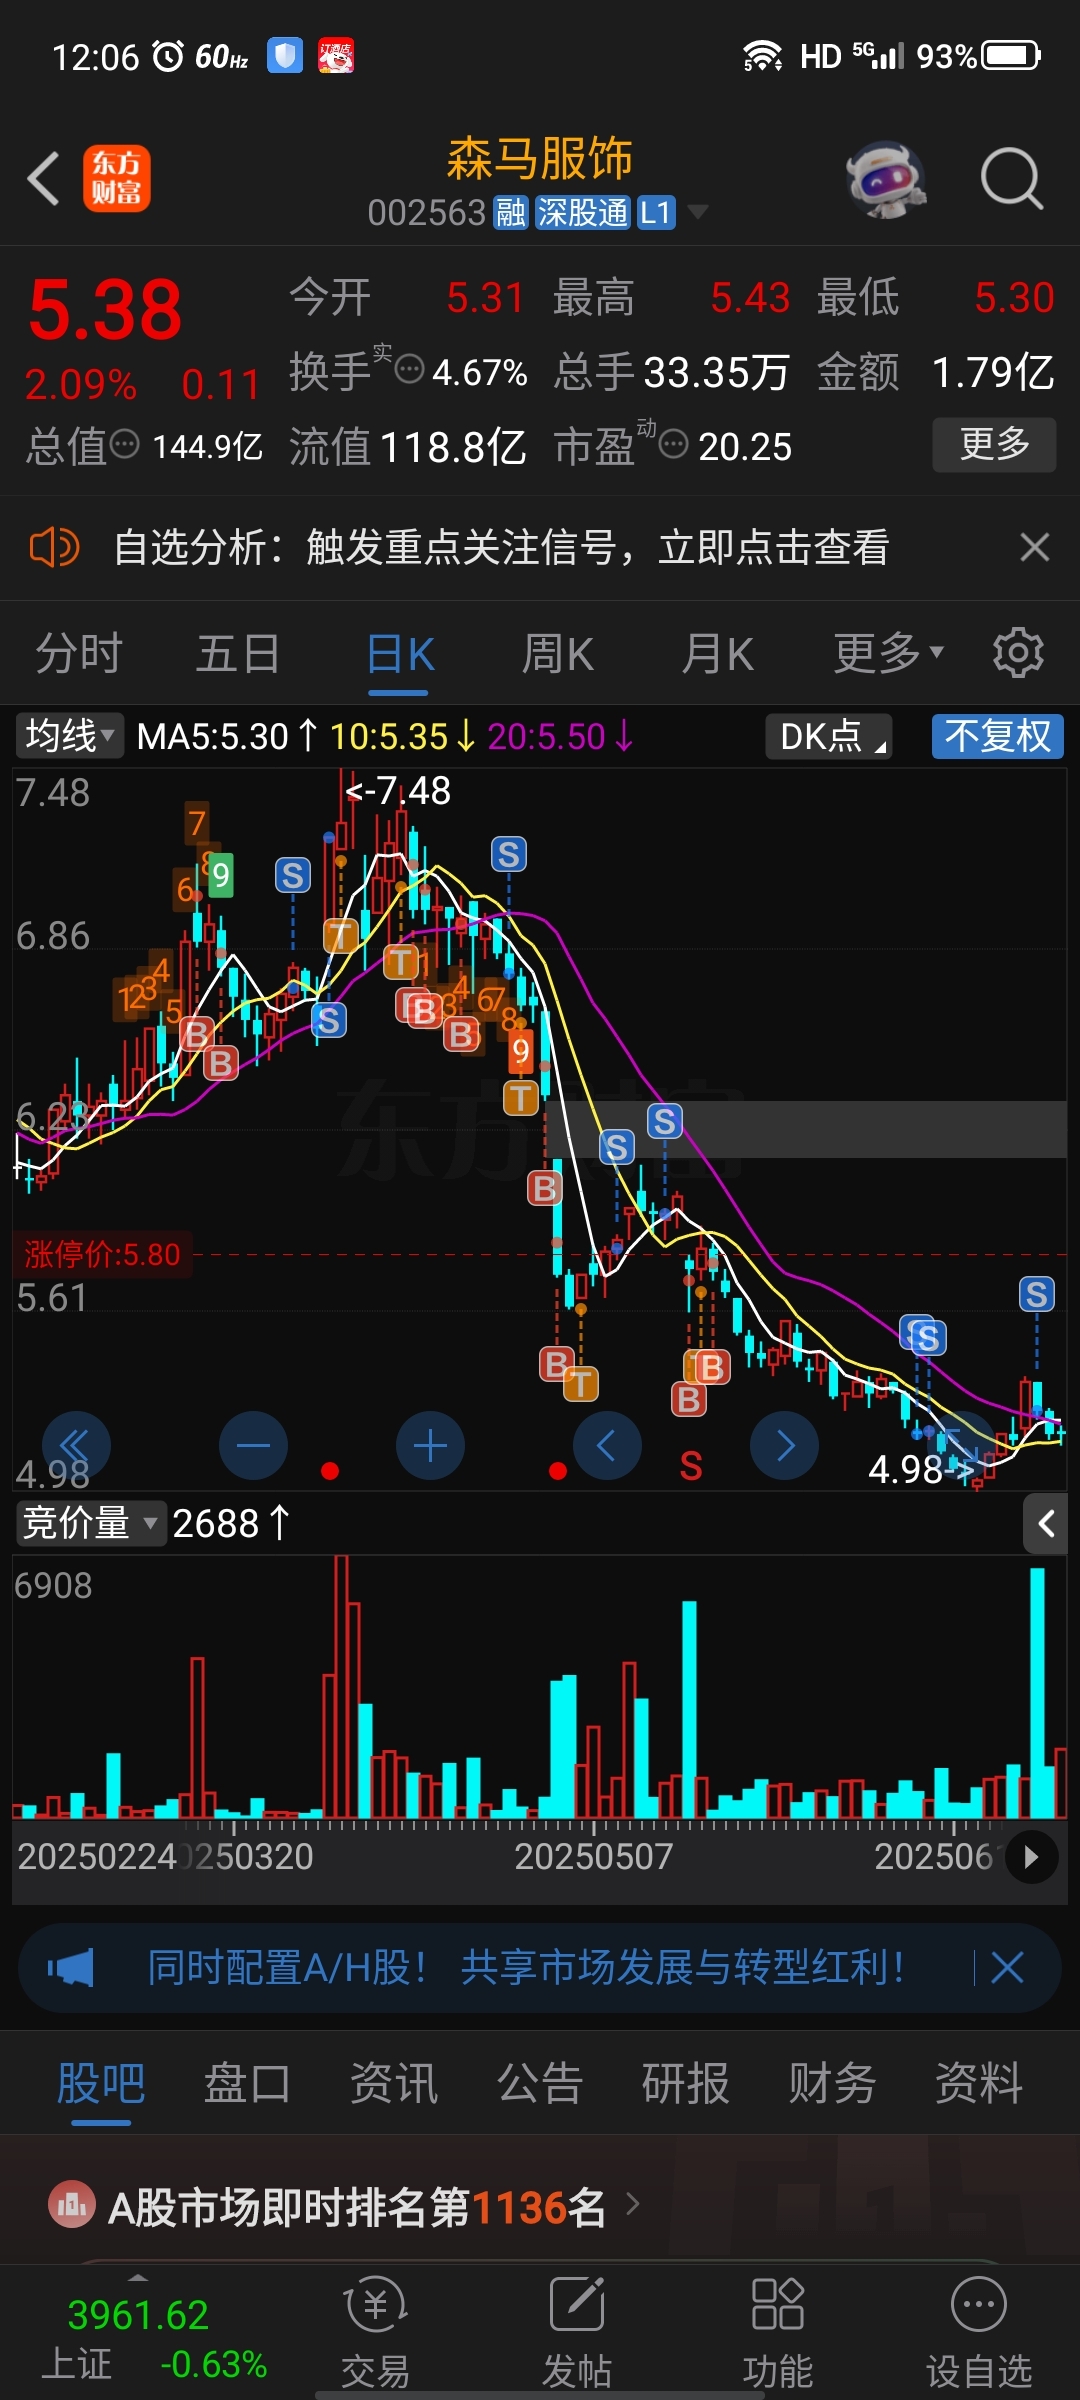Tap 上证 index 3961.62 ticker
The image size is (1080, 2400).
click(153, 2338)
